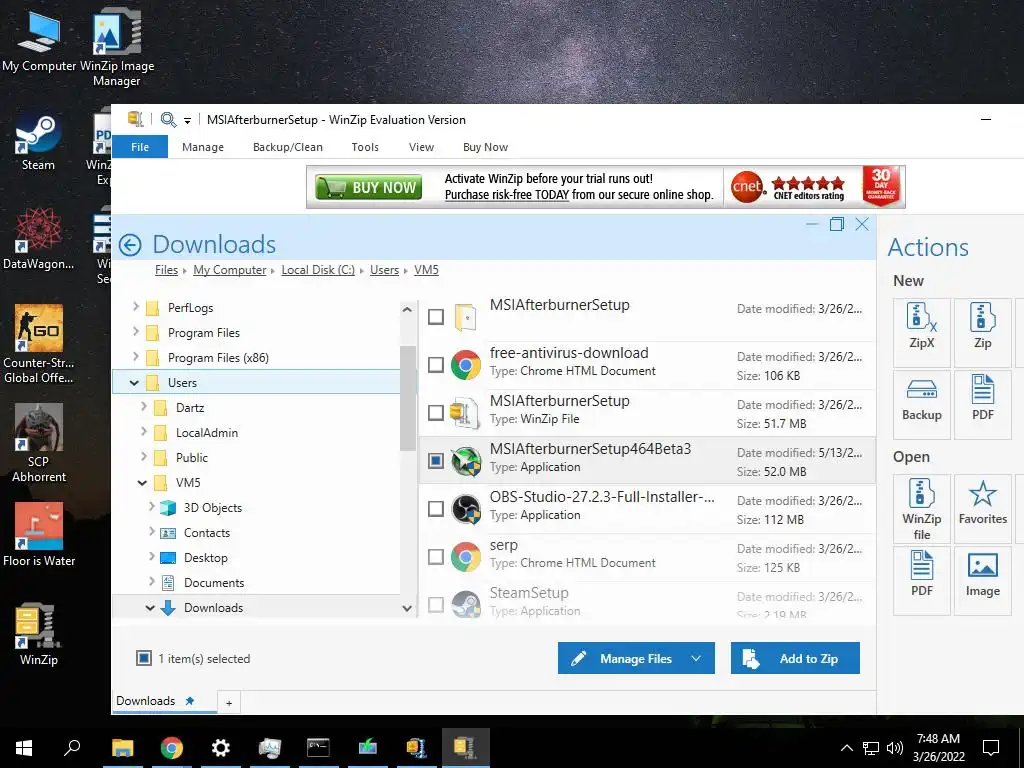Check the MSIAfterburnerSetup folder checkbox
The width and height of the screenshot is (1024, 768).
436,317
